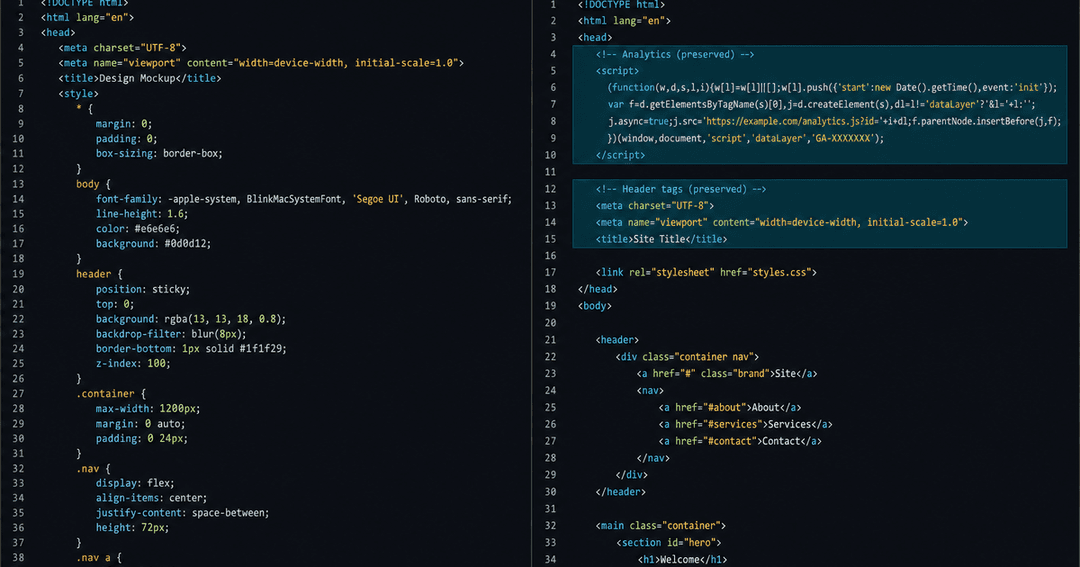Click the '<title>Site Title</title>' line
The width and height of the screenshot is (1080, 567).
662,239
